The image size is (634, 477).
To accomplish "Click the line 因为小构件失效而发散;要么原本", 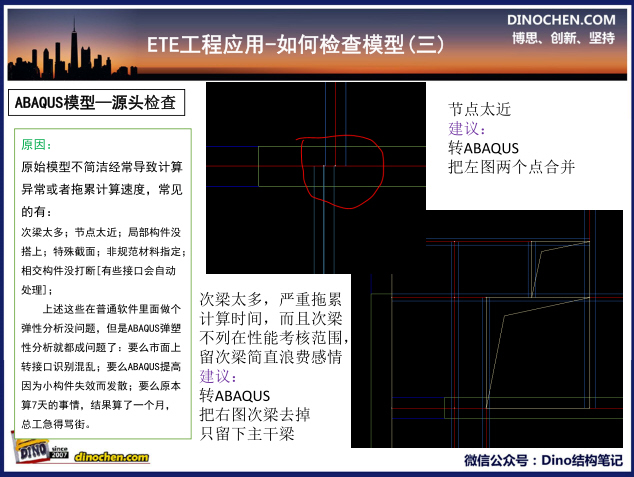I will 101,386.
